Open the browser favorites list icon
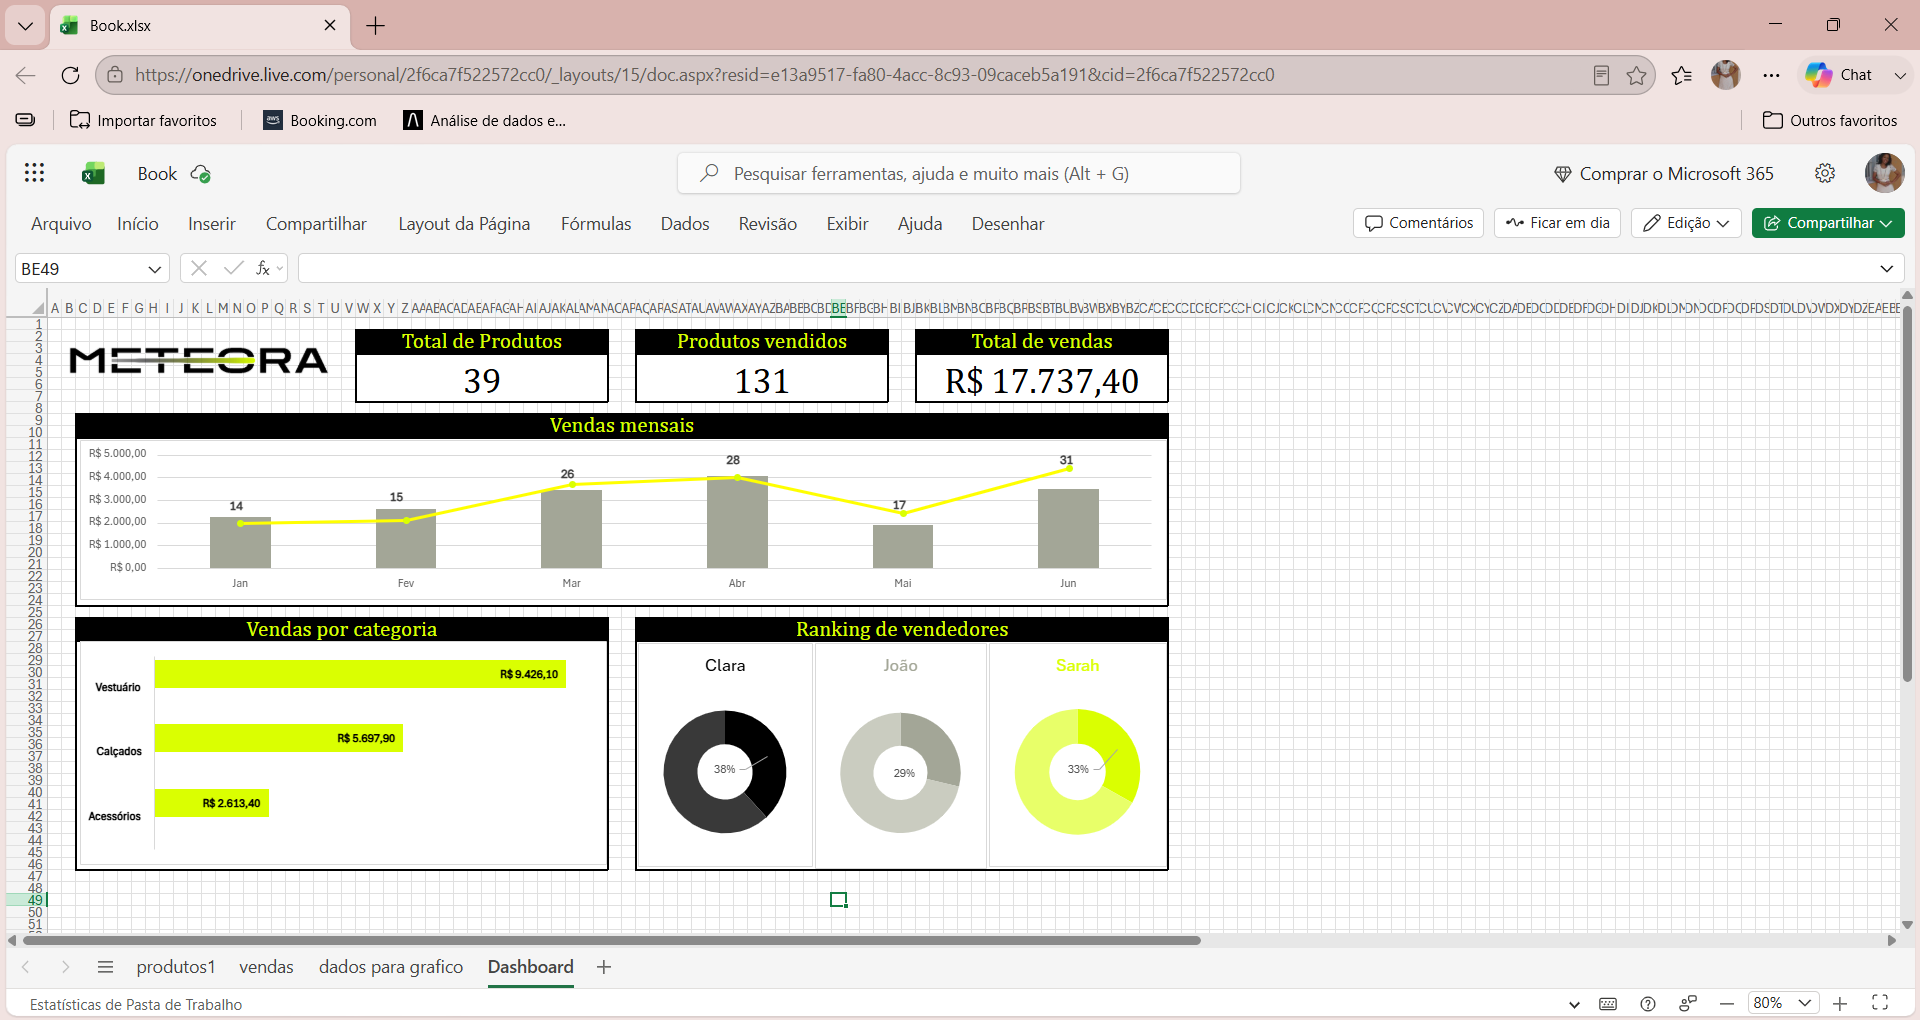Screen dimensions: 1920x1020 click(1682, 75)
